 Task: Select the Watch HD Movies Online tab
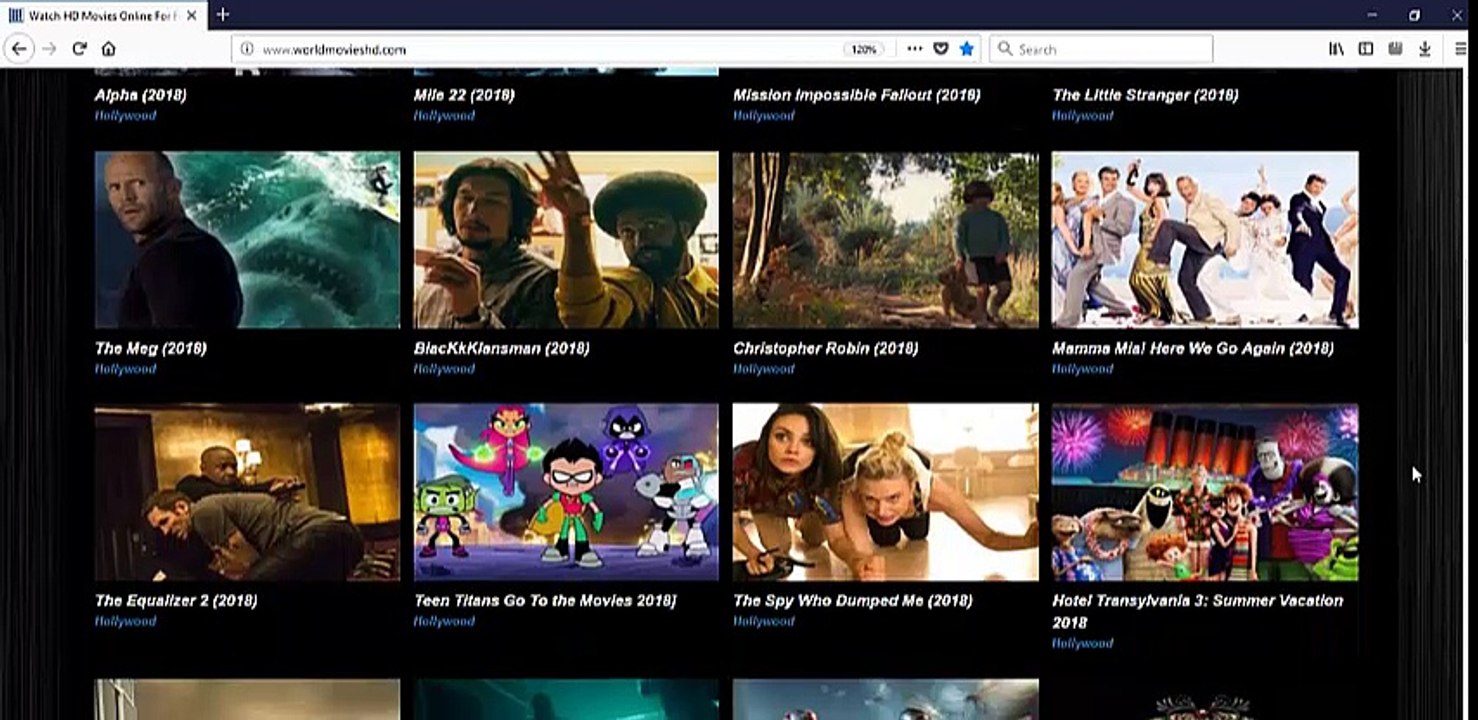coord(102,16)
